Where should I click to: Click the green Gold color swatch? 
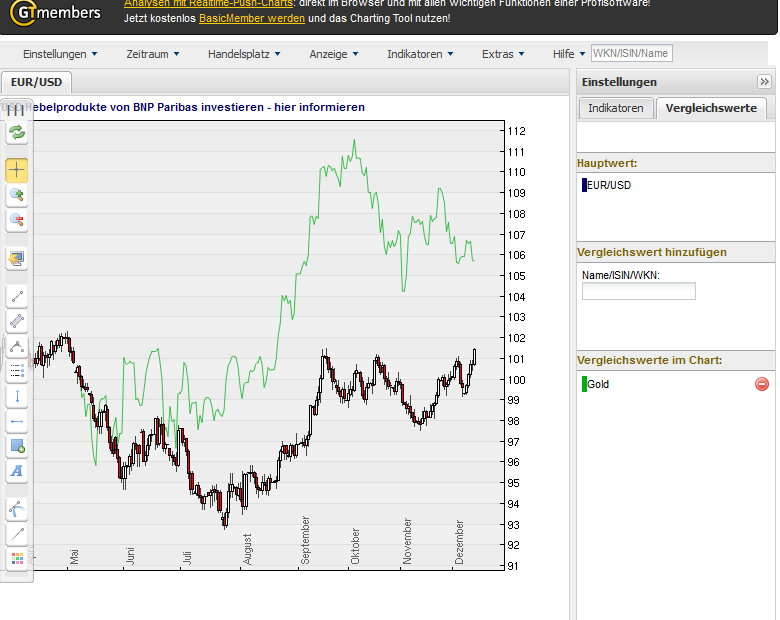point(584,384)
